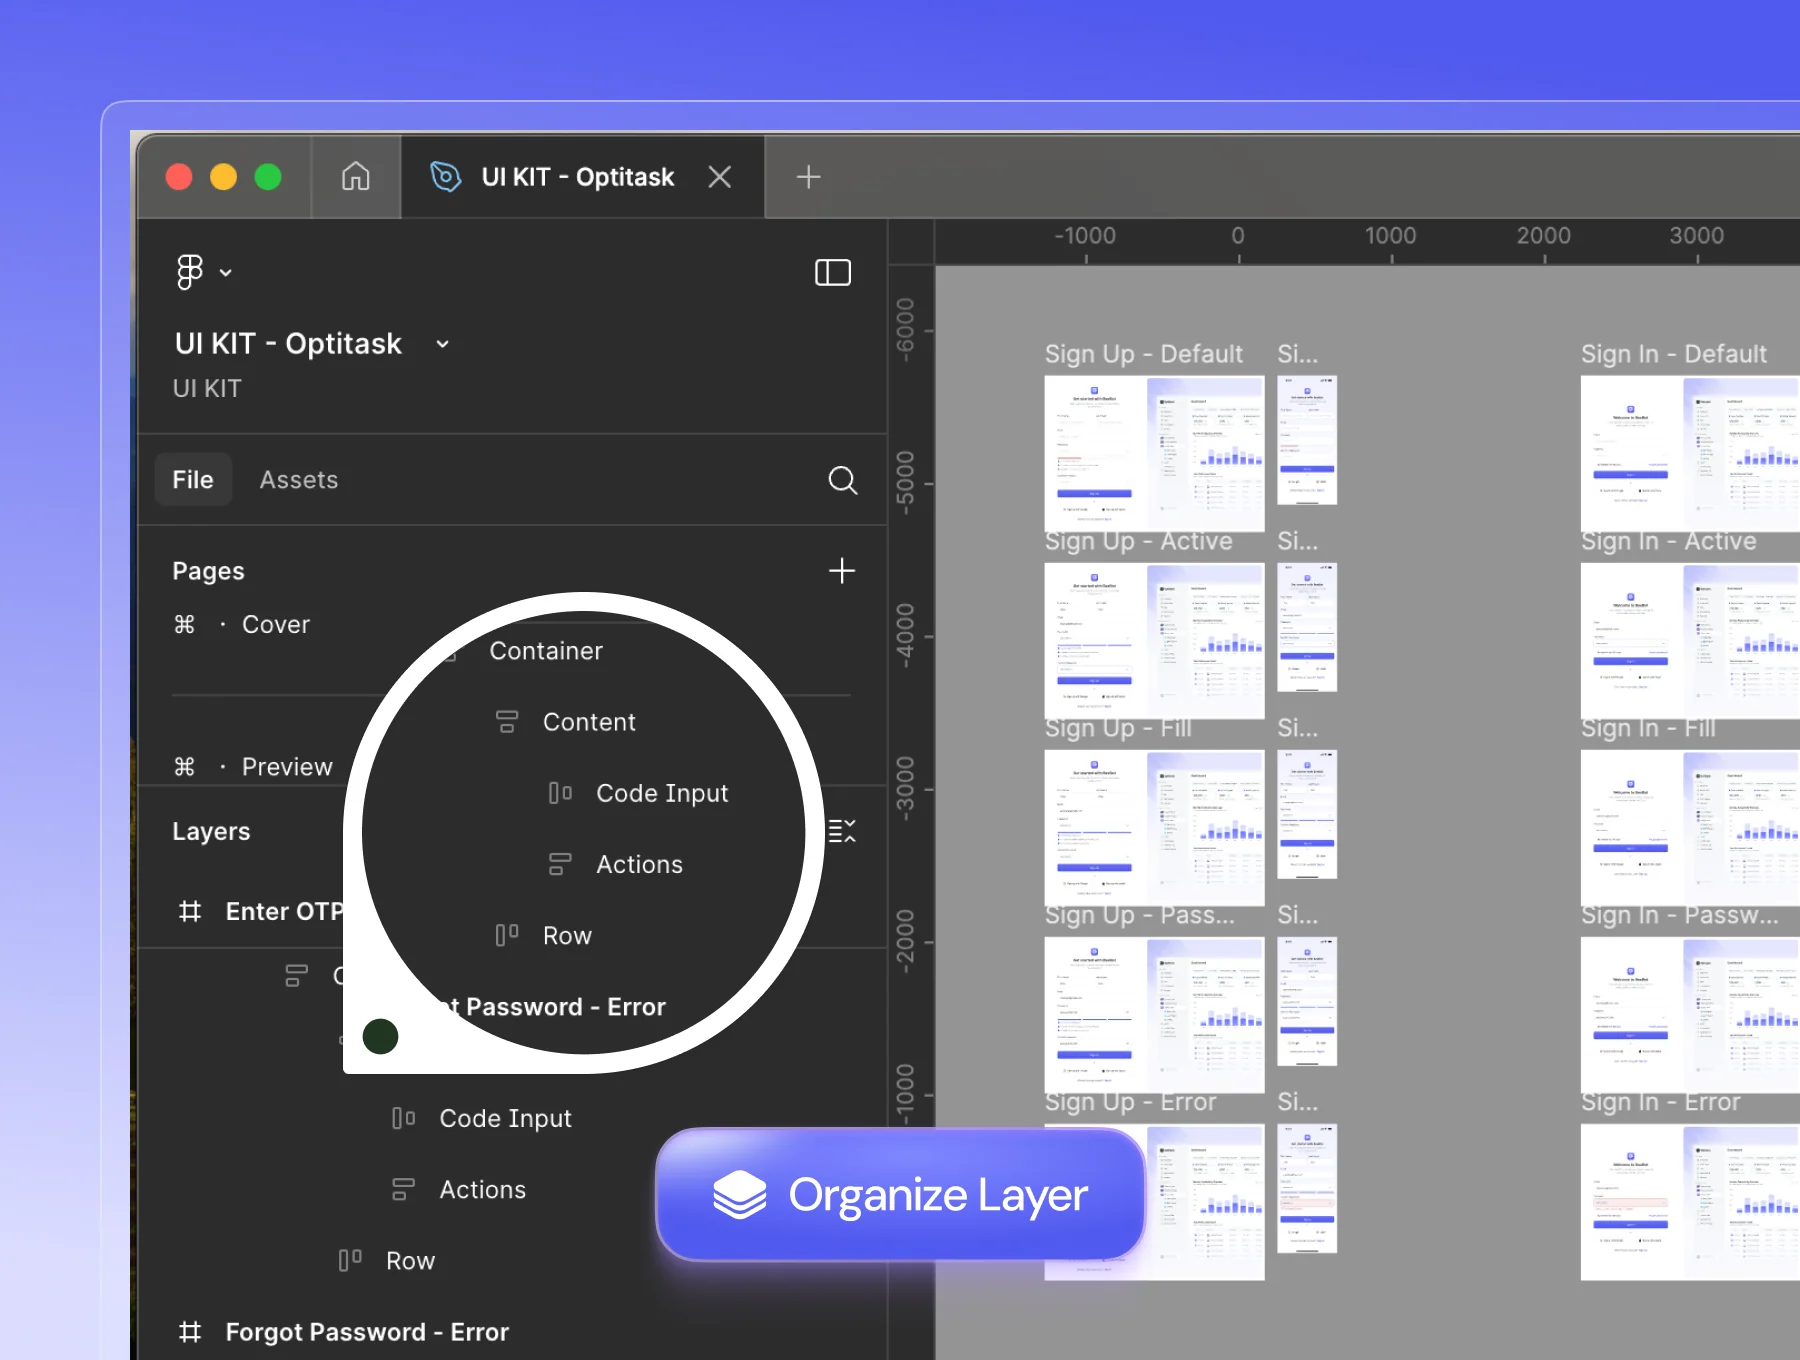Click the Sign Up - Default frame label
This screenshot has height=1360, width=1800.
[1144, 355]
